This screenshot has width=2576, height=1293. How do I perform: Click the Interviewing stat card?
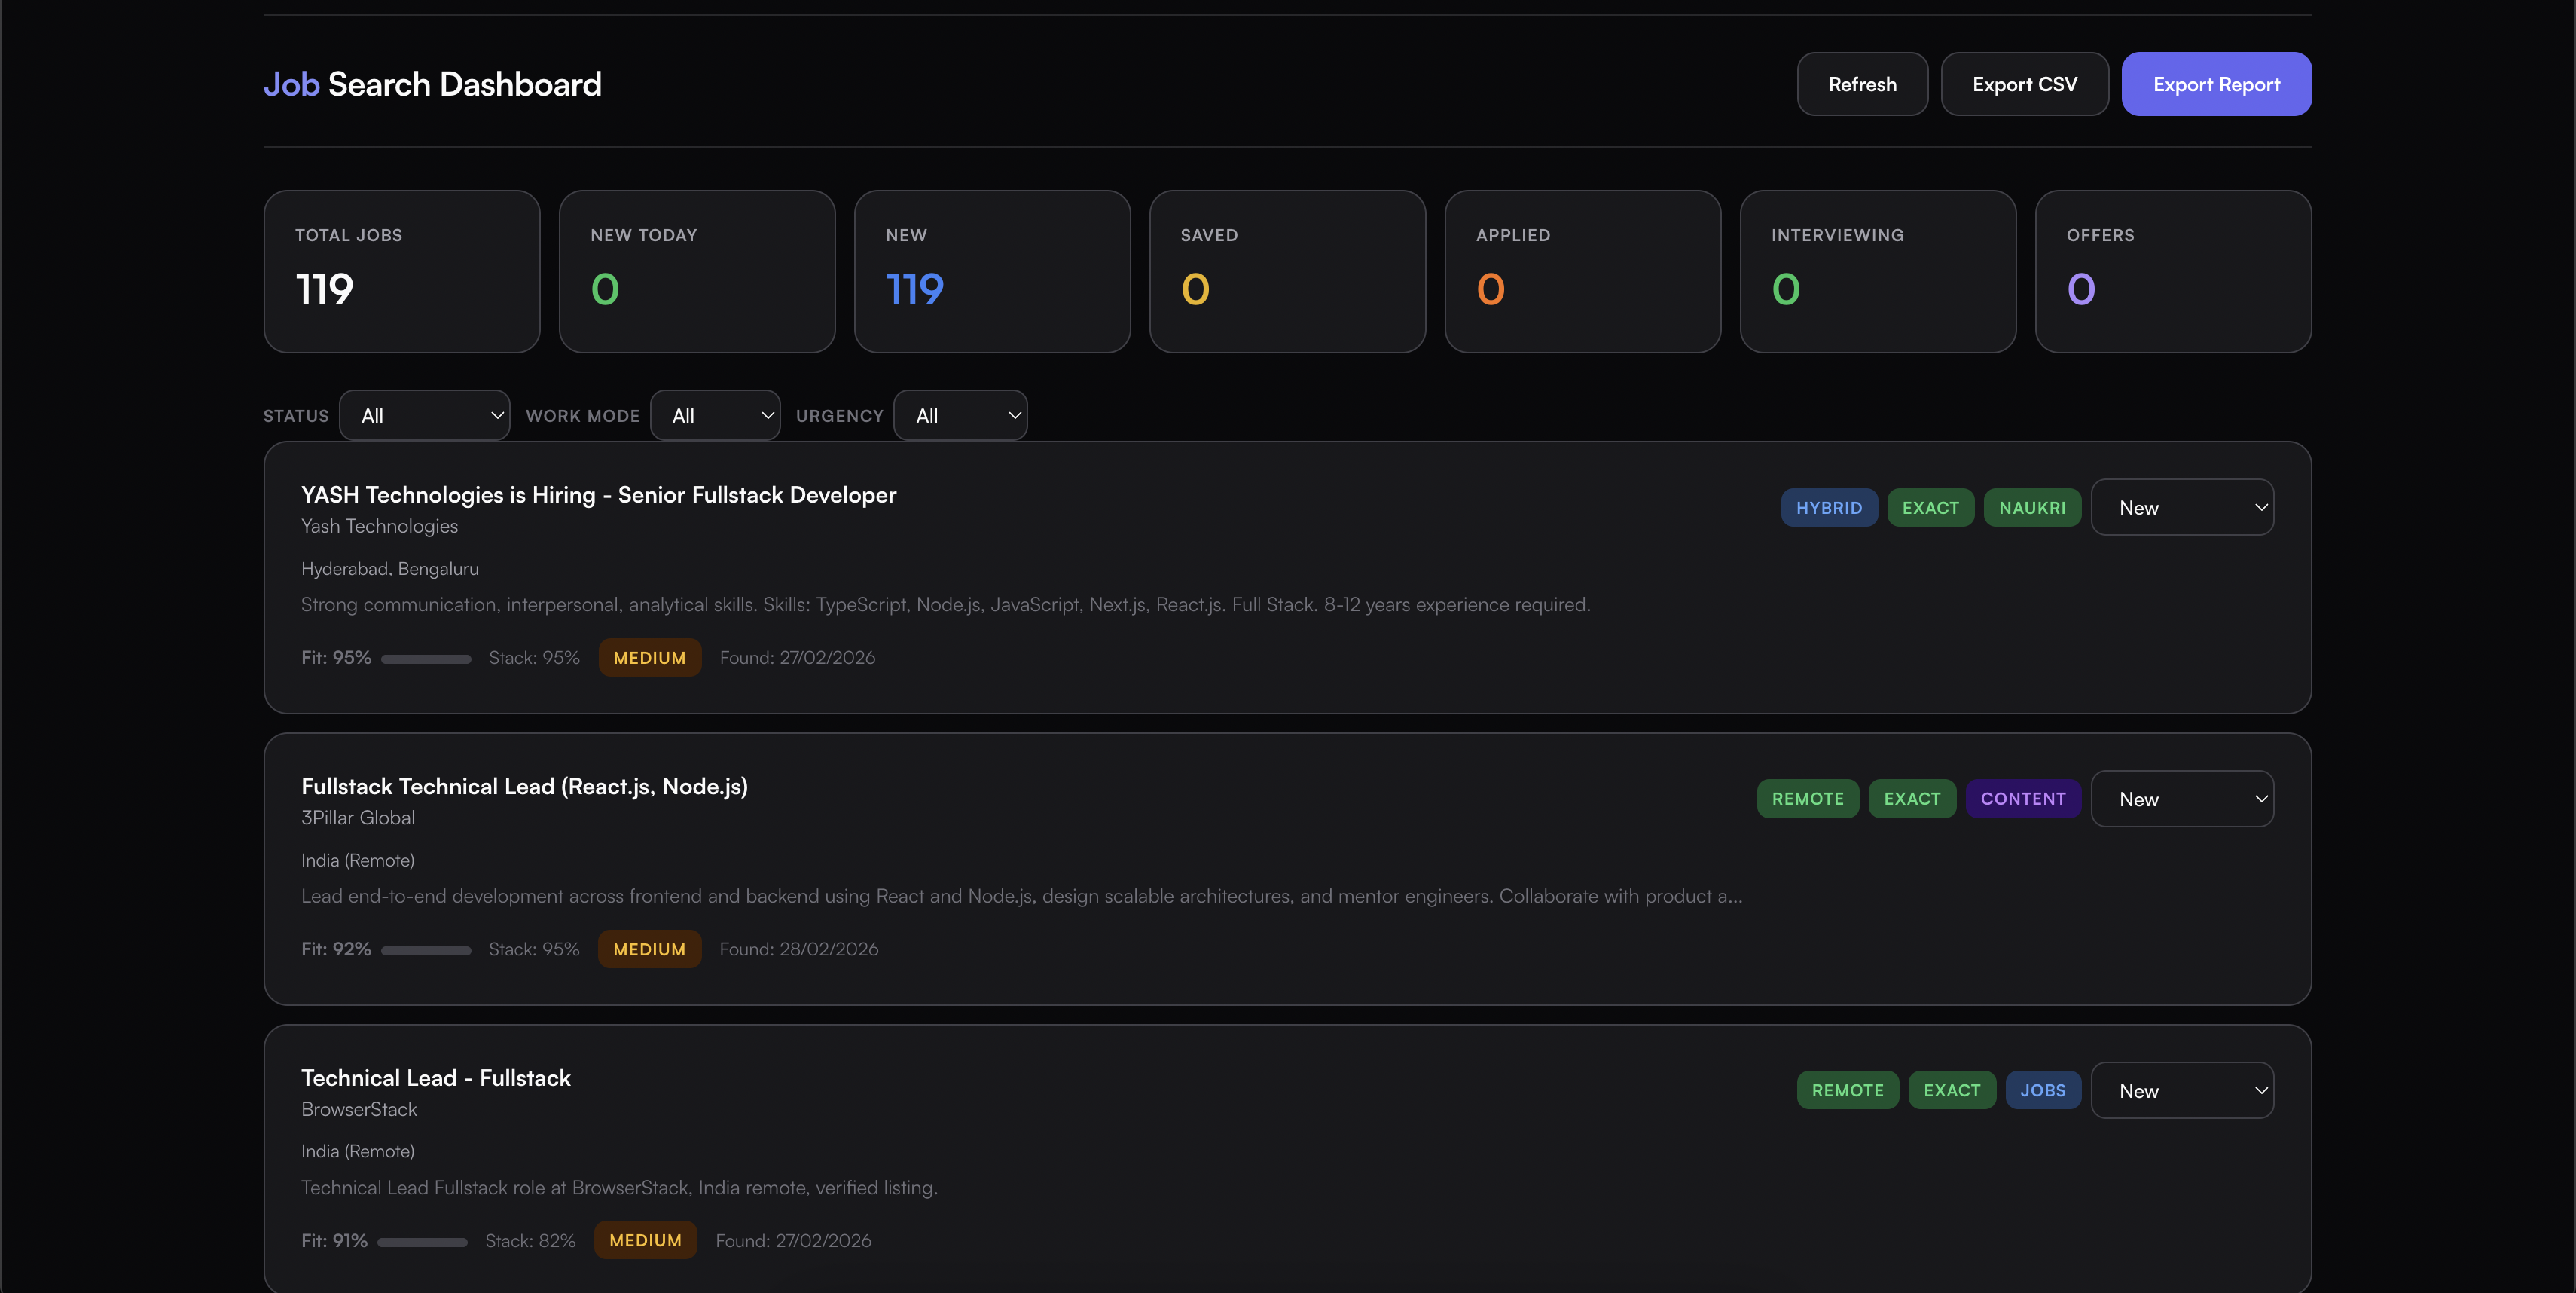point(1877,271)
